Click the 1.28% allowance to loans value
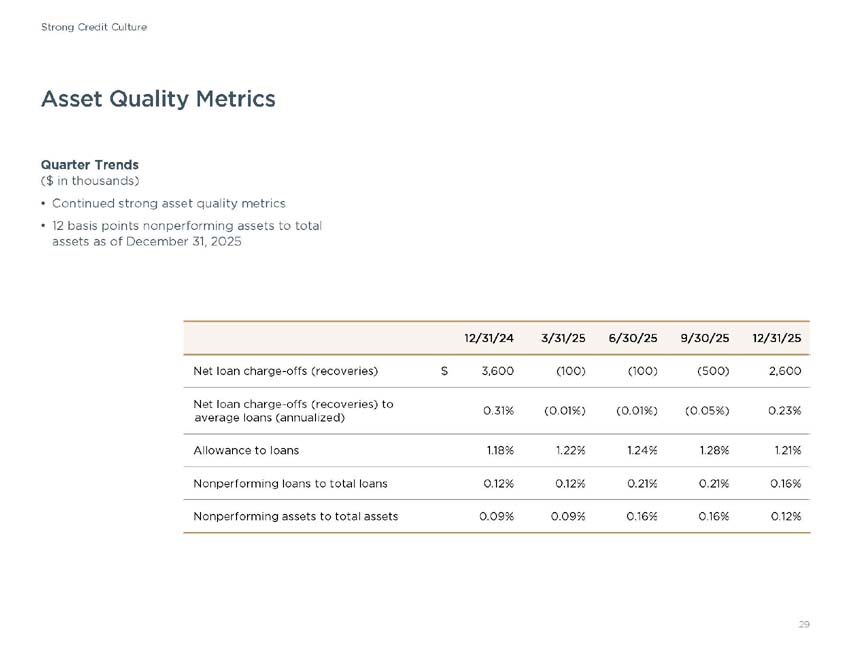The width and height of the screenshot is (850, 648). 713,451
